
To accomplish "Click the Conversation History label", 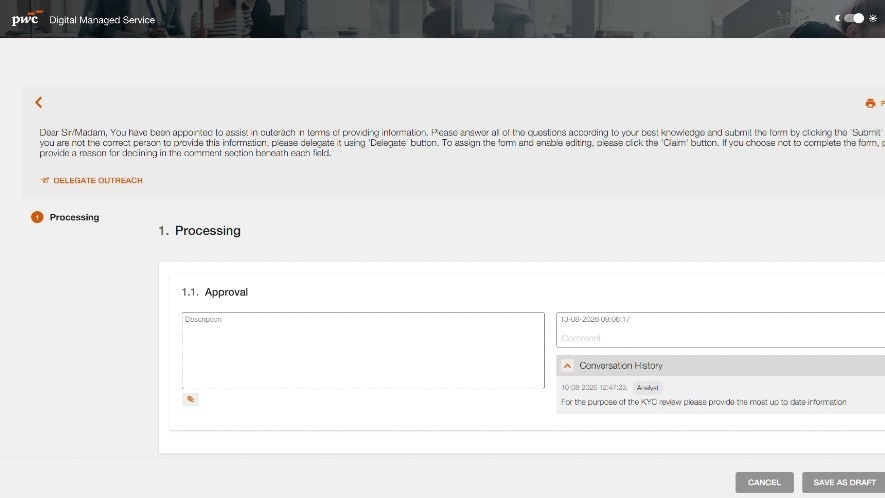I will (621, 366).
